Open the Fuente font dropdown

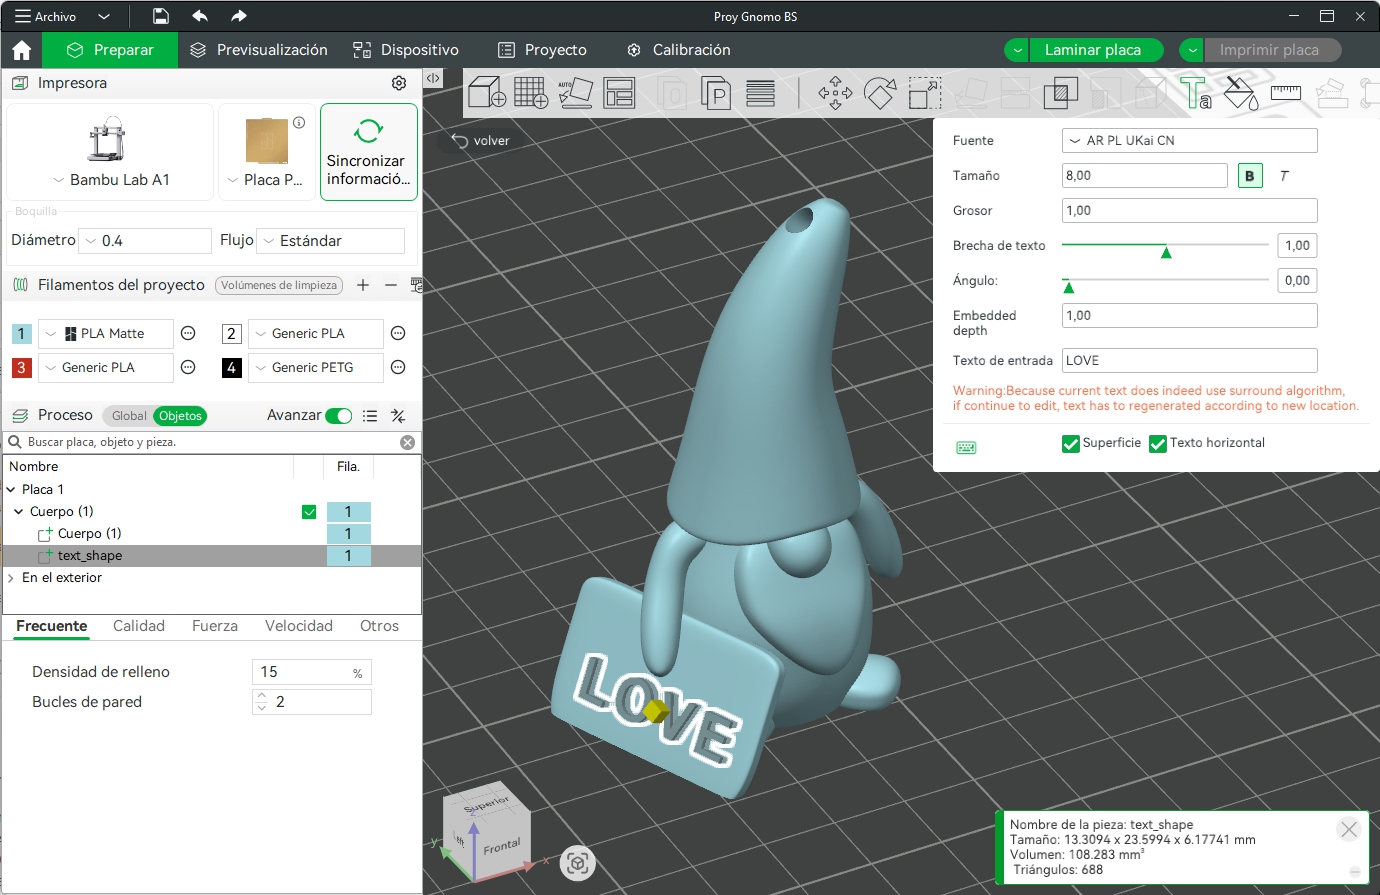[x=1189, y=141]
